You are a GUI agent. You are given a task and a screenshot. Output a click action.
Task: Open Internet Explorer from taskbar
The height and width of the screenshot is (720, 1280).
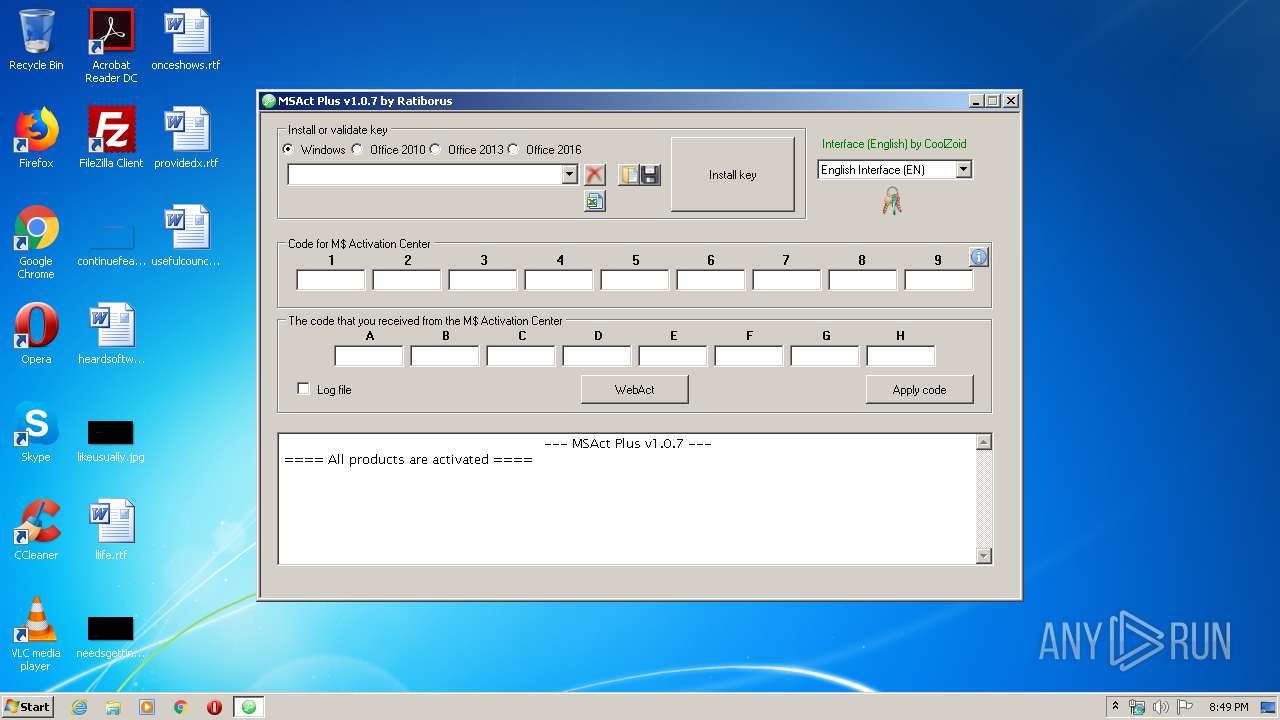pos(79,707)
